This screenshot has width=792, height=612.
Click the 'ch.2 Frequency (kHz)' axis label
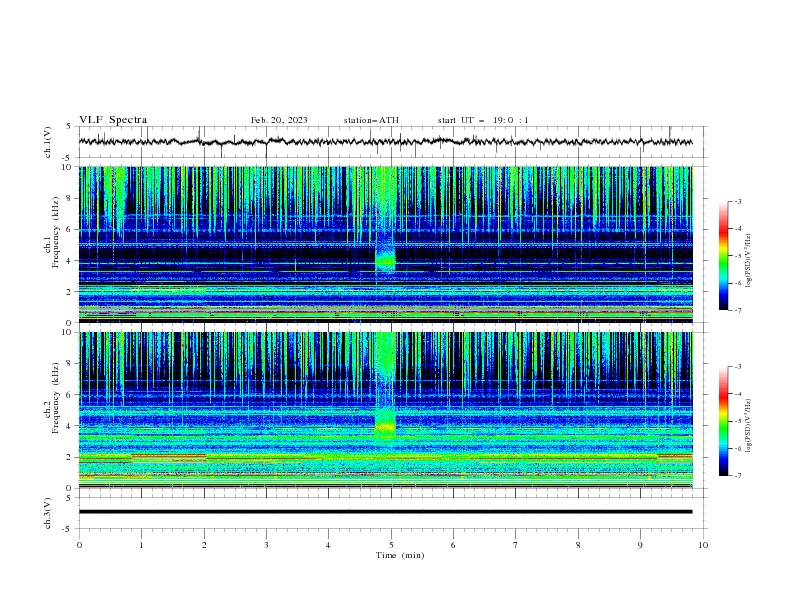coord(52,410)
